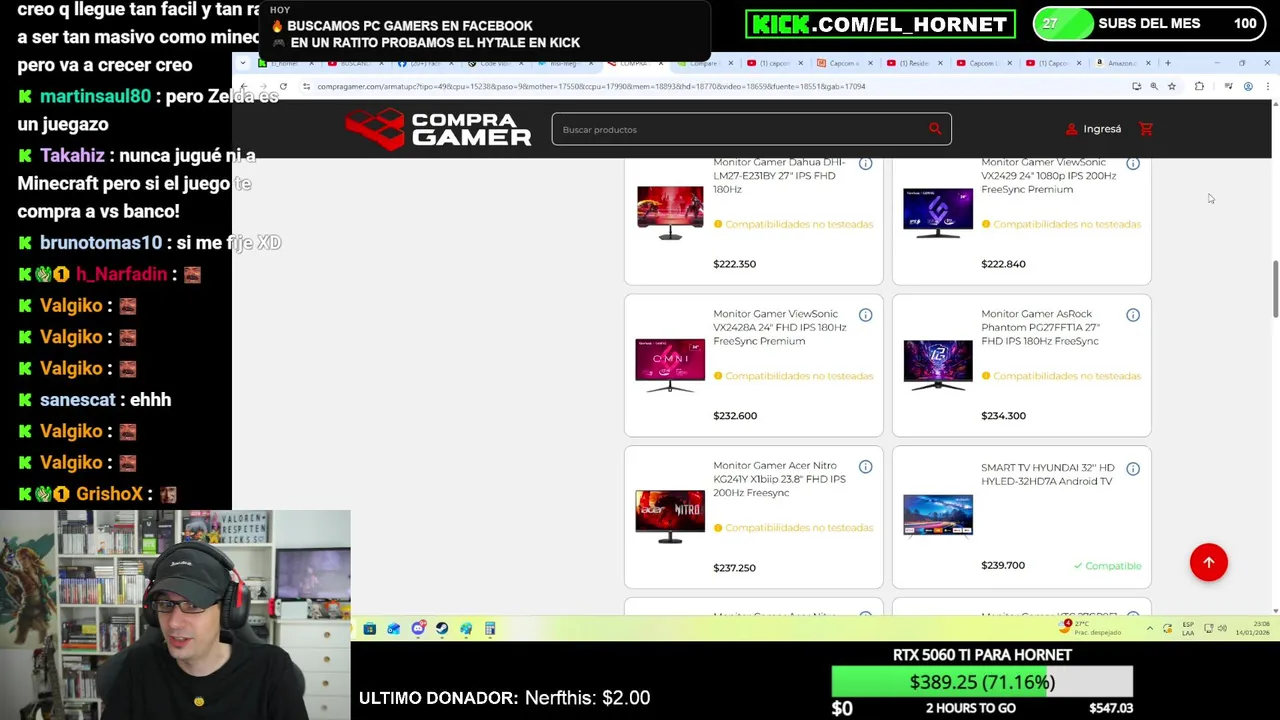Open a new browser tab with plus
Image resolution: width=1280 pixels, height=720 pixels.
[1167, 63]
